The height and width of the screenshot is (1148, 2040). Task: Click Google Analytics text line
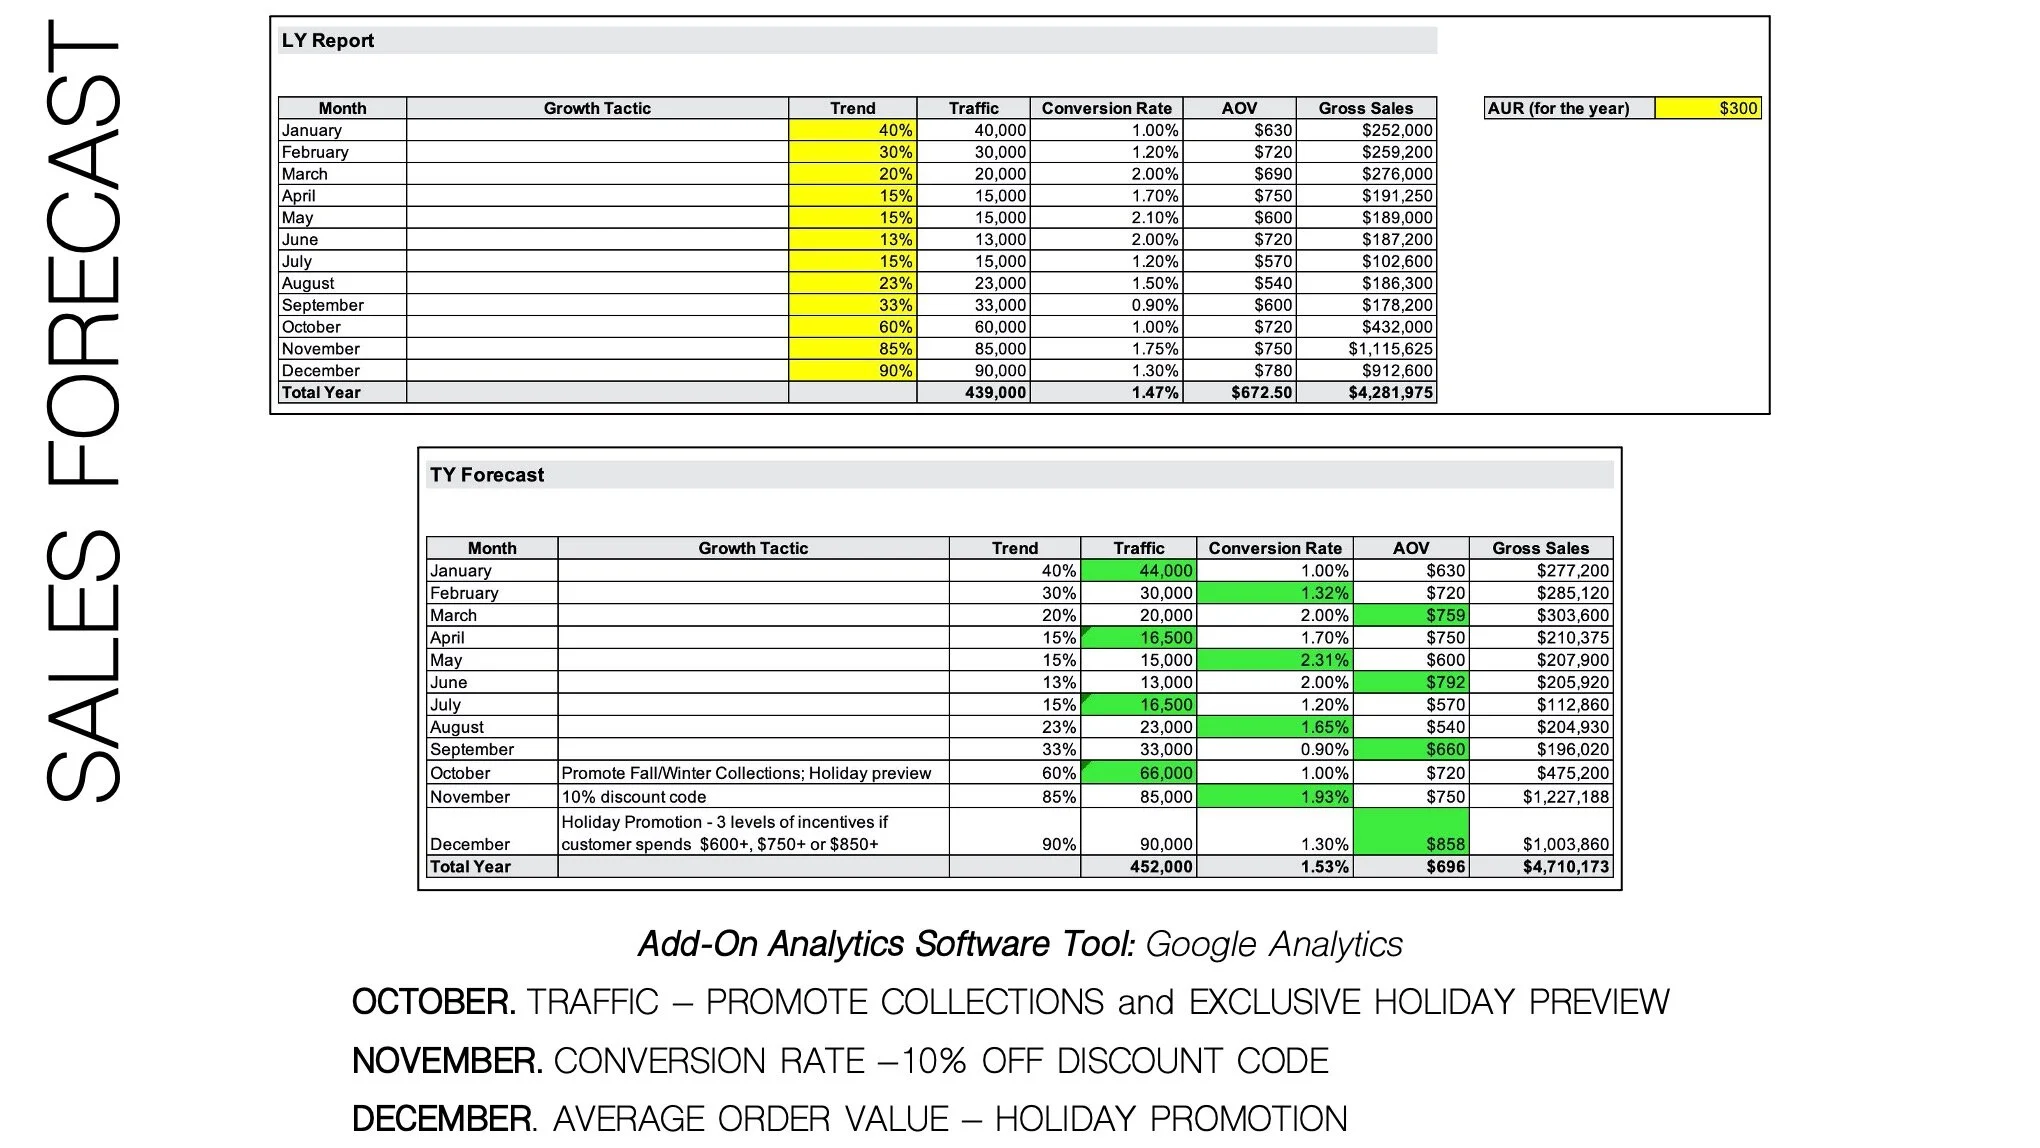click(1020, 944)
